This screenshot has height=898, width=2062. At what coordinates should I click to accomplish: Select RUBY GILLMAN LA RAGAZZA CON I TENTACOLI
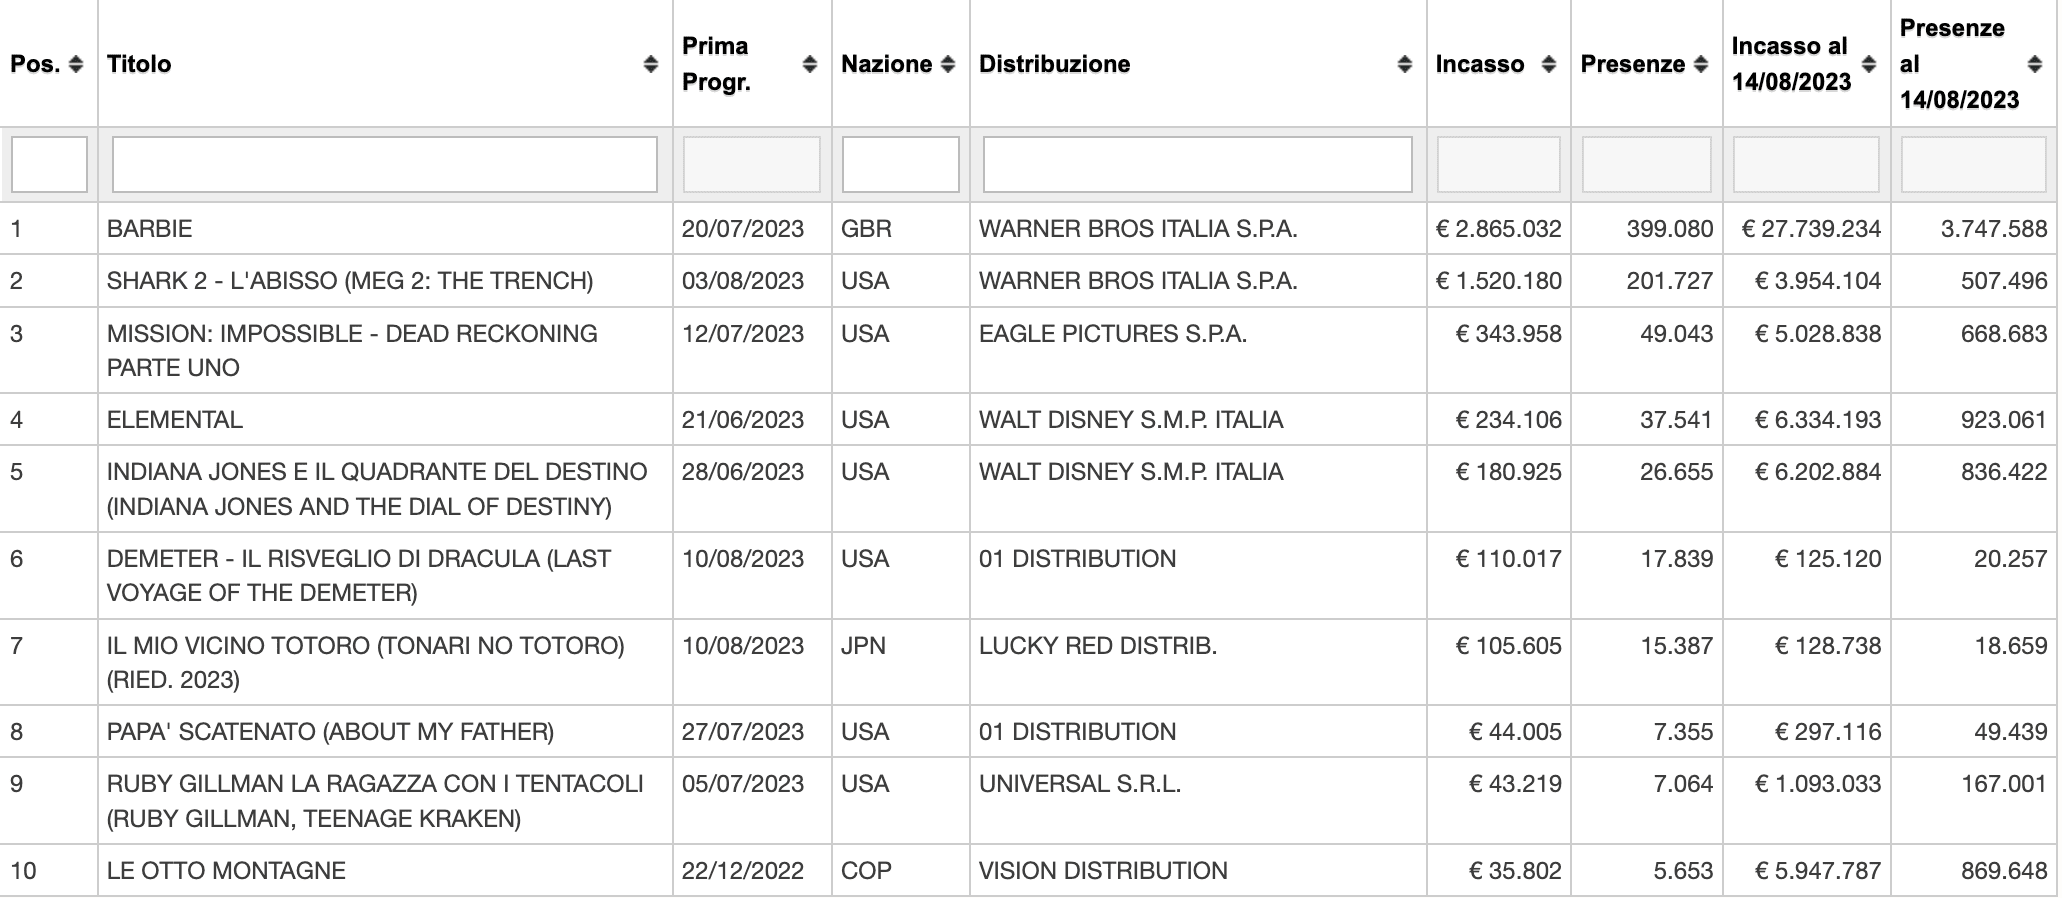pyautogui.click(x=375, y=801)
